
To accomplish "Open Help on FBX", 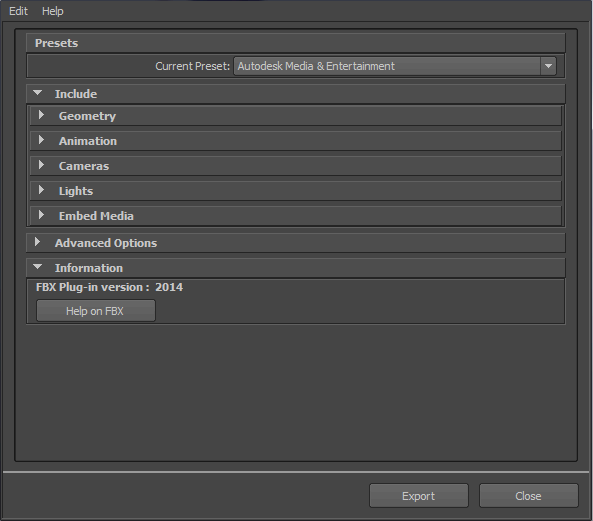I will (x=96, y=311).
